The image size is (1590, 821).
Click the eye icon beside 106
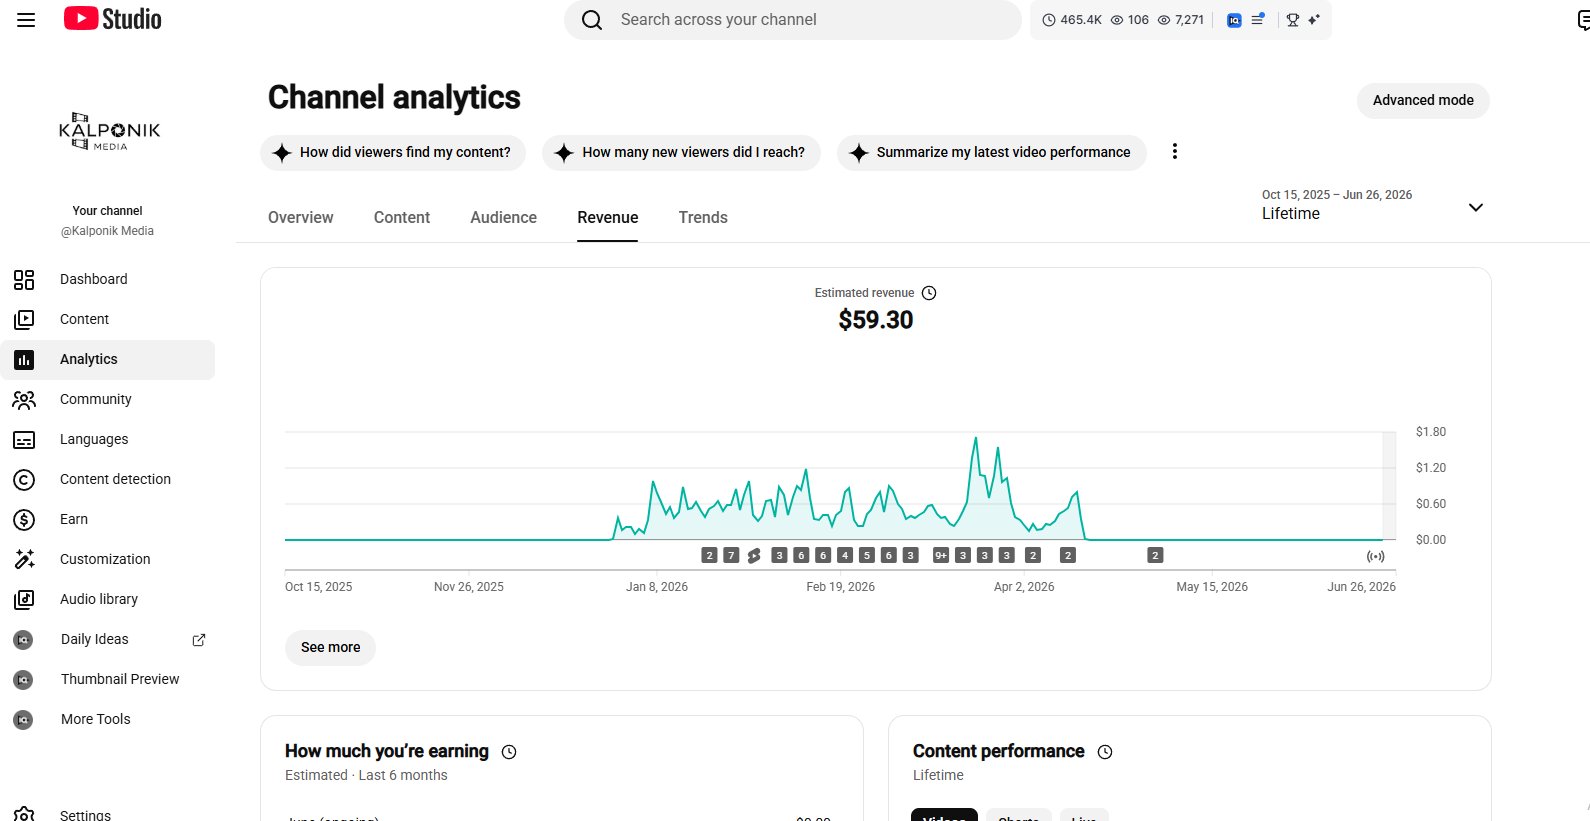(1117, 20)
